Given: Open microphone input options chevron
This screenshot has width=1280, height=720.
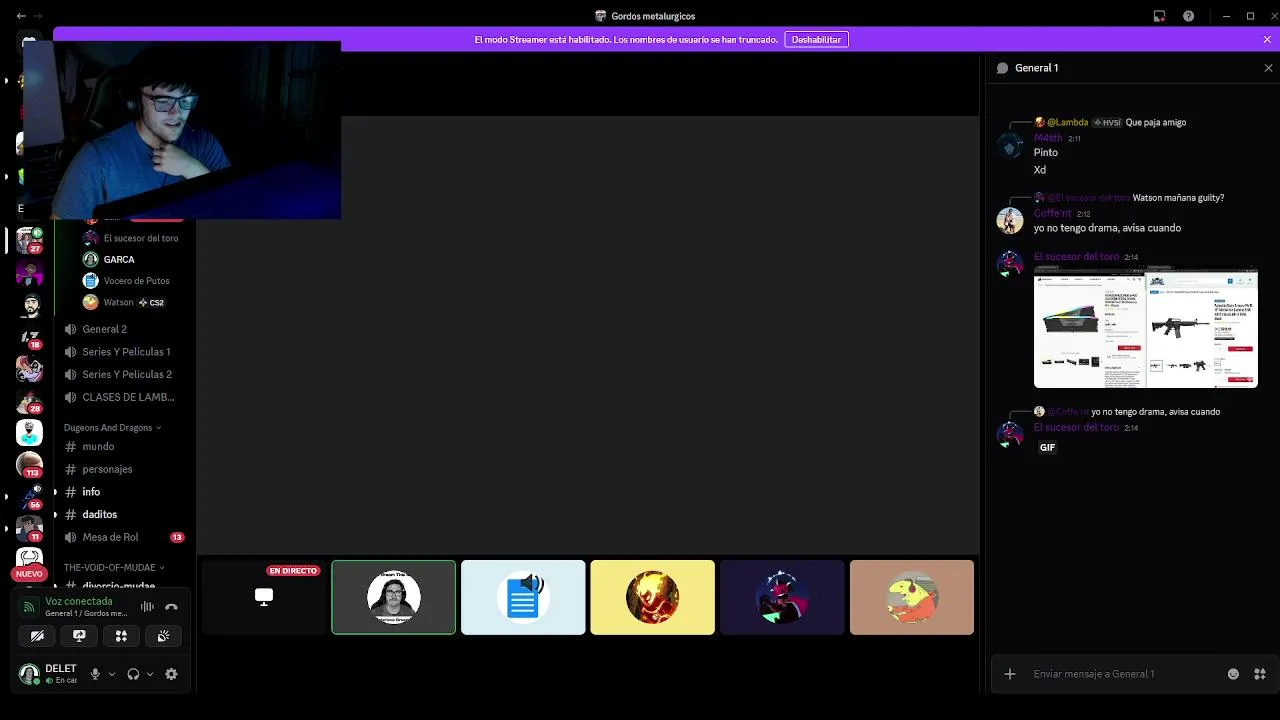Looking at the screenshot, I should click(x=111, y=674).
